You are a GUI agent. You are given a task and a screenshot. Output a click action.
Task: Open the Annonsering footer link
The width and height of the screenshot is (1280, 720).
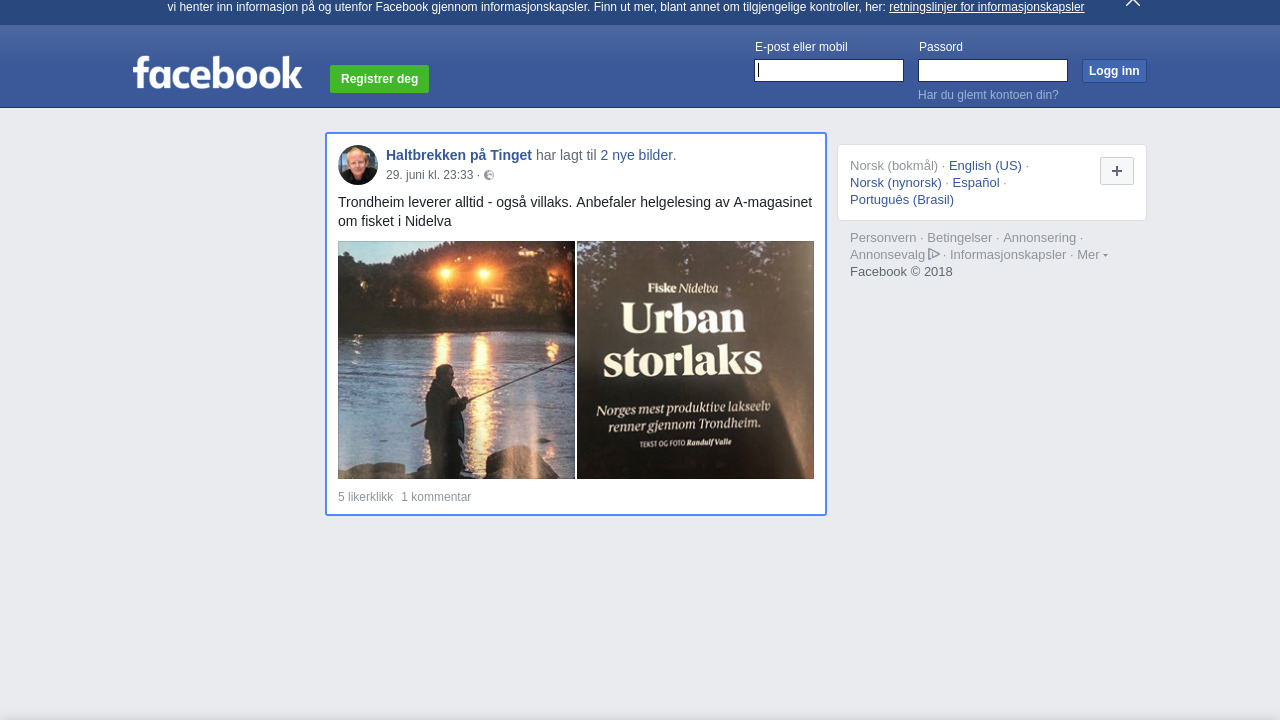tap(1040, 238)
